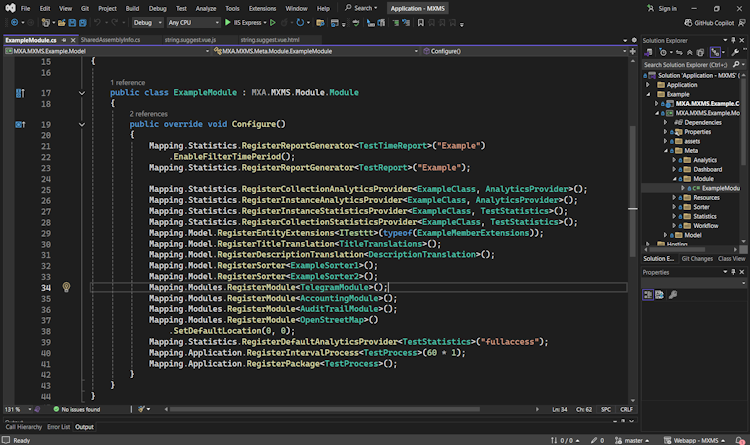Viewport: 750px width, 445px height.
Task: Switch to the Error List tab
Action: coord(58,427)
